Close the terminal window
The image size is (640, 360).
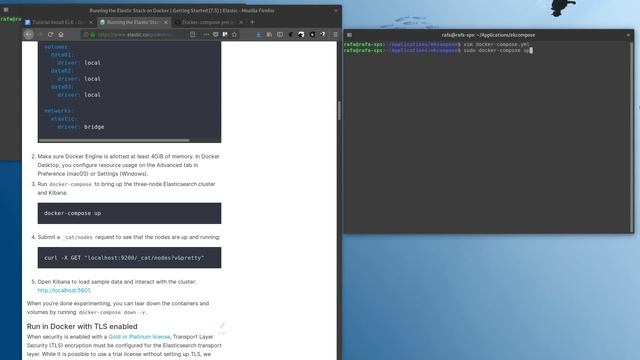coord(628,35)
